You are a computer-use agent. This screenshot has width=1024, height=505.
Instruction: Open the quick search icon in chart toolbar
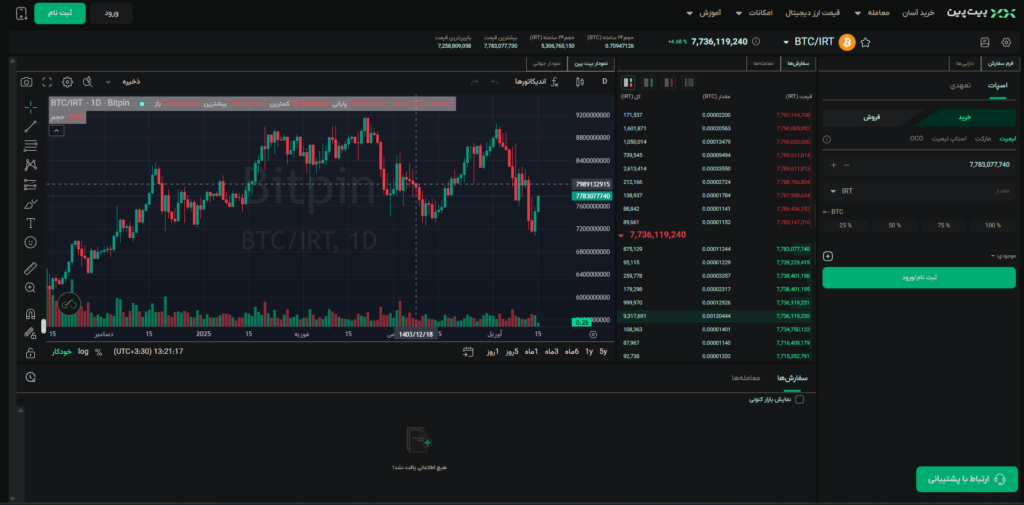(x=88, y=82)
